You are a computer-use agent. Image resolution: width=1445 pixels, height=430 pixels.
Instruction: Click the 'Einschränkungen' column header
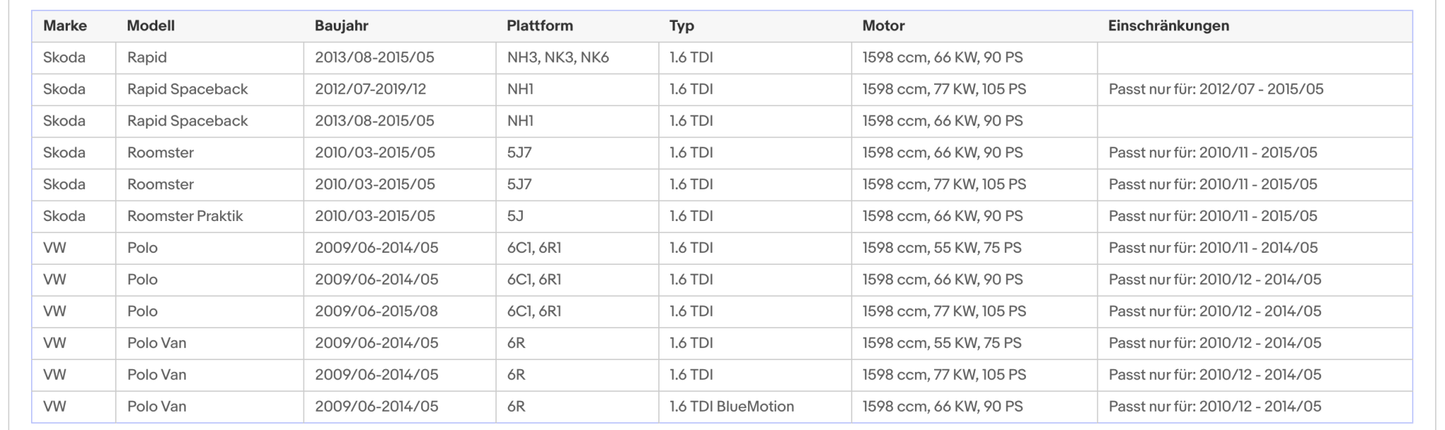[1168, 26]
